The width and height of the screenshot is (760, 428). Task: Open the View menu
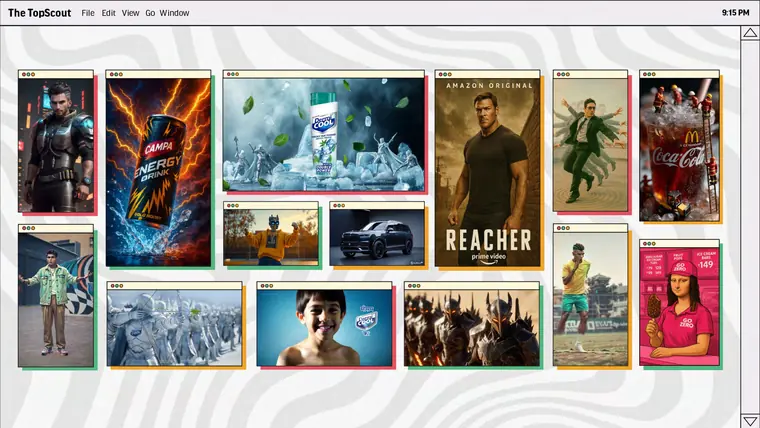click(130, 13)
